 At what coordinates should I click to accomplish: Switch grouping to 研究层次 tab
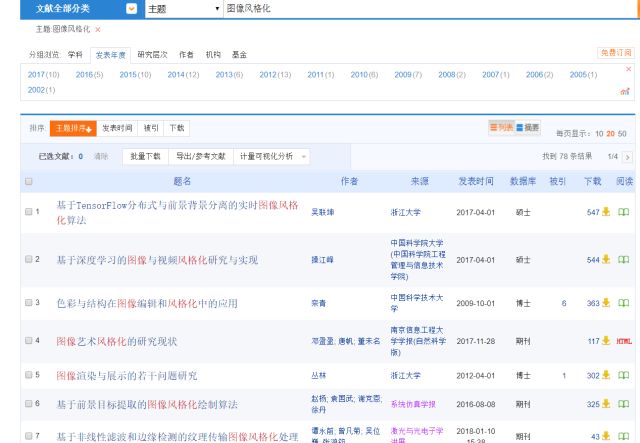[x=152, y=55]
